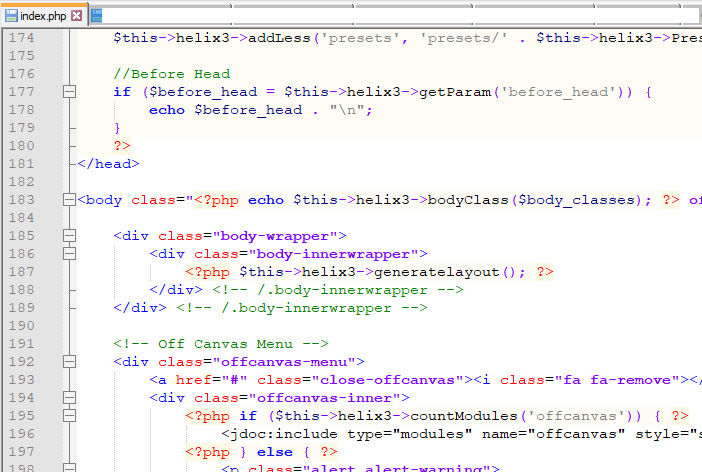
Task: Collapse the body tag fold at line 183
Action: pos(69,200)
